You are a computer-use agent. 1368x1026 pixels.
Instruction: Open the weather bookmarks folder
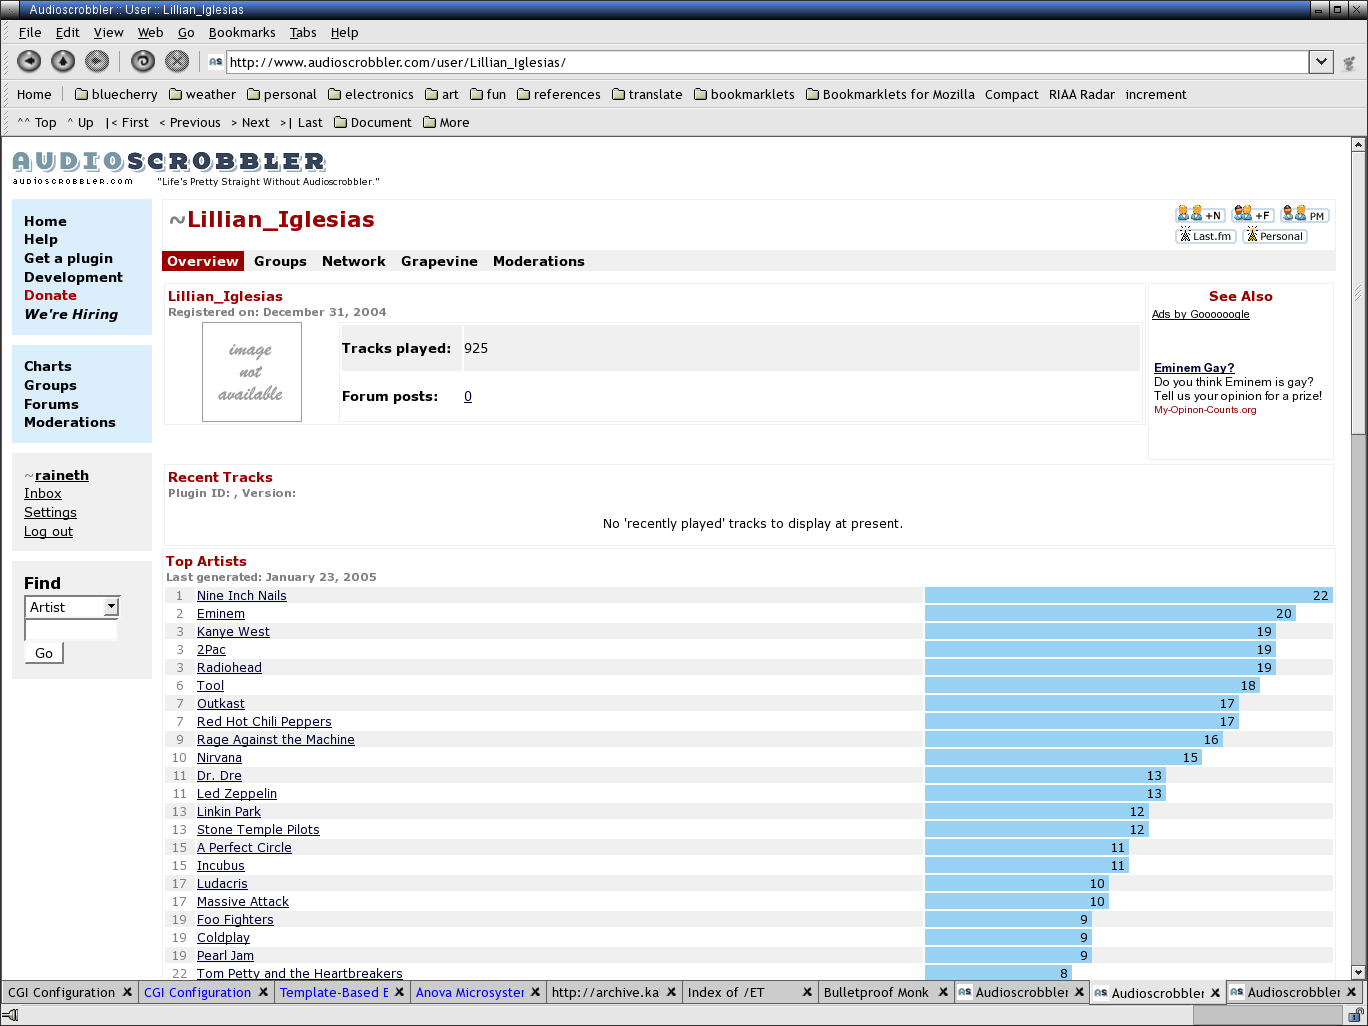click(202, 95)
